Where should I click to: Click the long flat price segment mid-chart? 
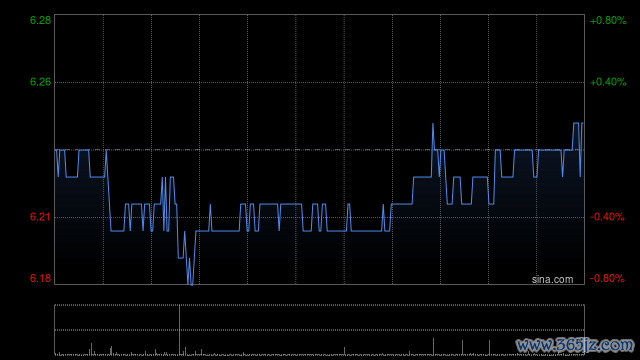tap(366, 231)
